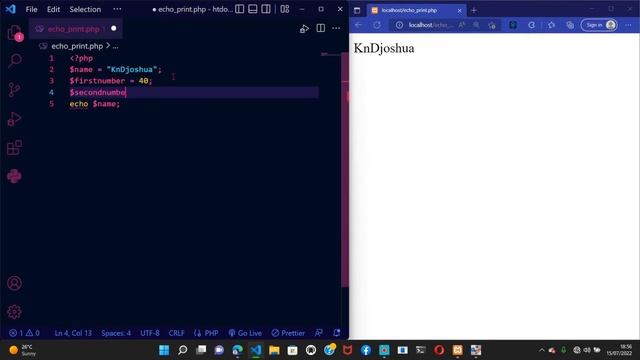The width and height of the screenshot is (640, 360).
Task: Click the Prettier status bar item
Action: (x=288, y=333)
